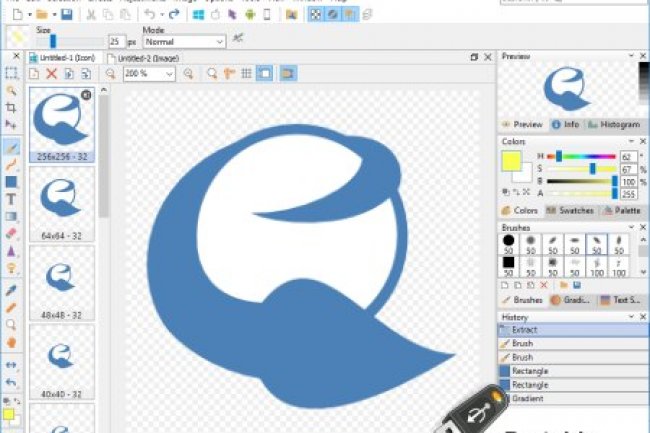The width and height of the screenshot is (650, 433).
Task: Toggle the airbrush icon next to Mode
Action: coord(238,38)
